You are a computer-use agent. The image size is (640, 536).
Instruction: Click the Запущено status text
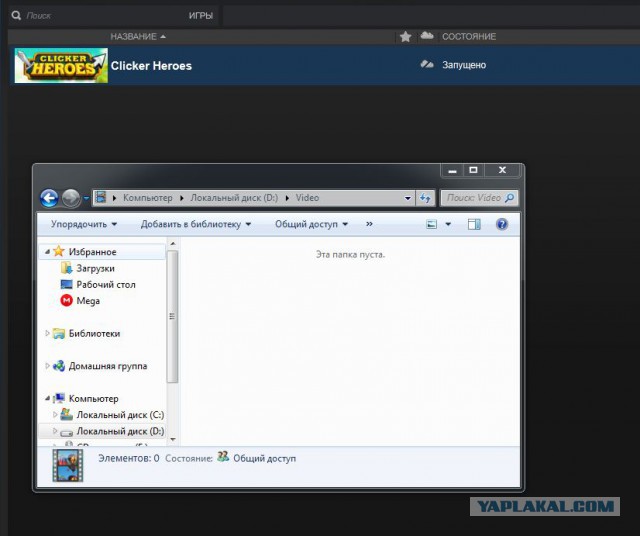point(464,65)
